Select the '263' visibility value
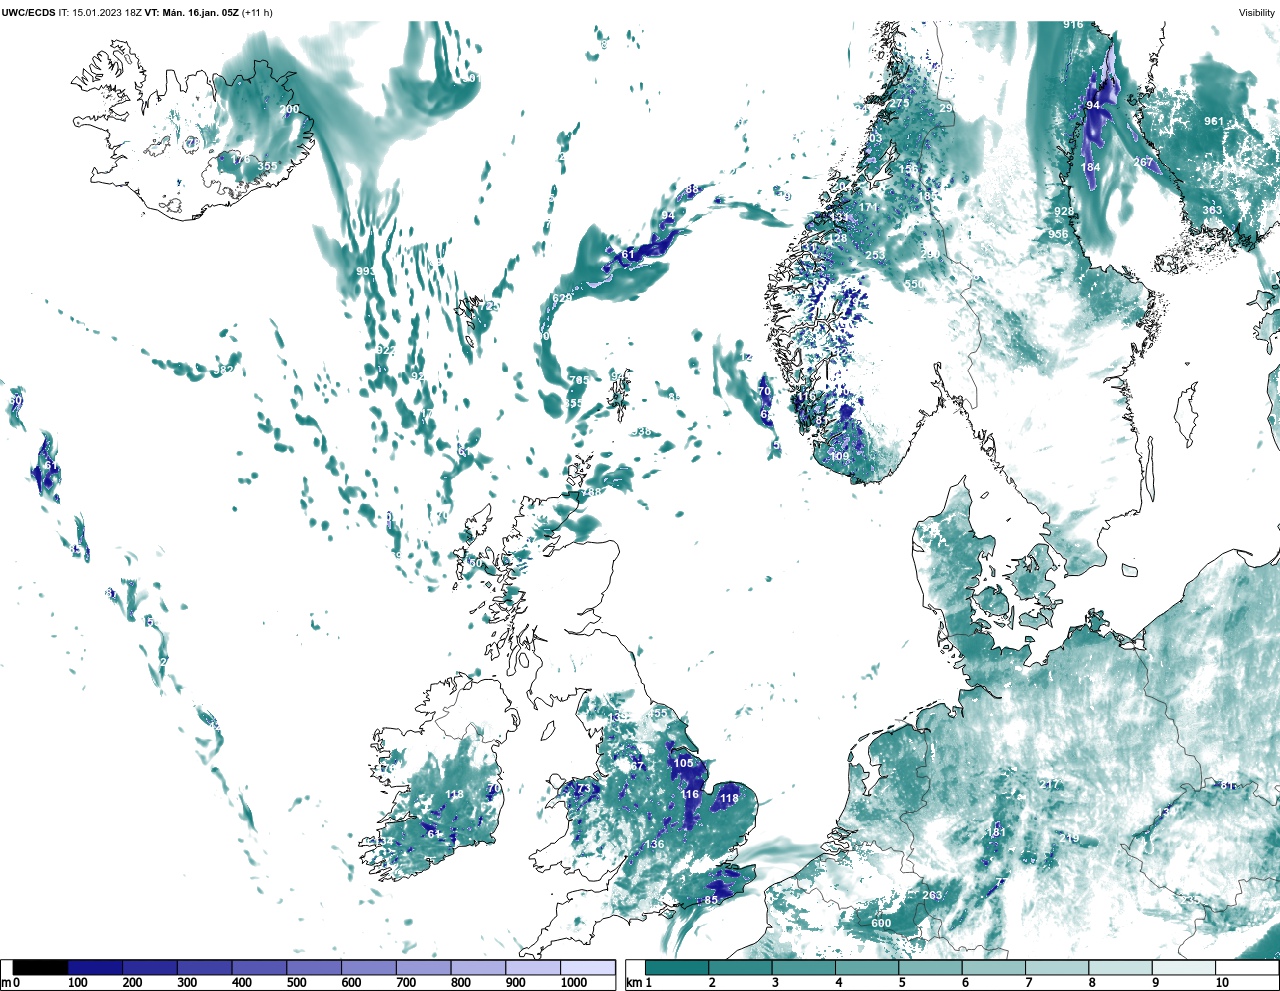The image size is (1280, 991). (x=932, y=895)
